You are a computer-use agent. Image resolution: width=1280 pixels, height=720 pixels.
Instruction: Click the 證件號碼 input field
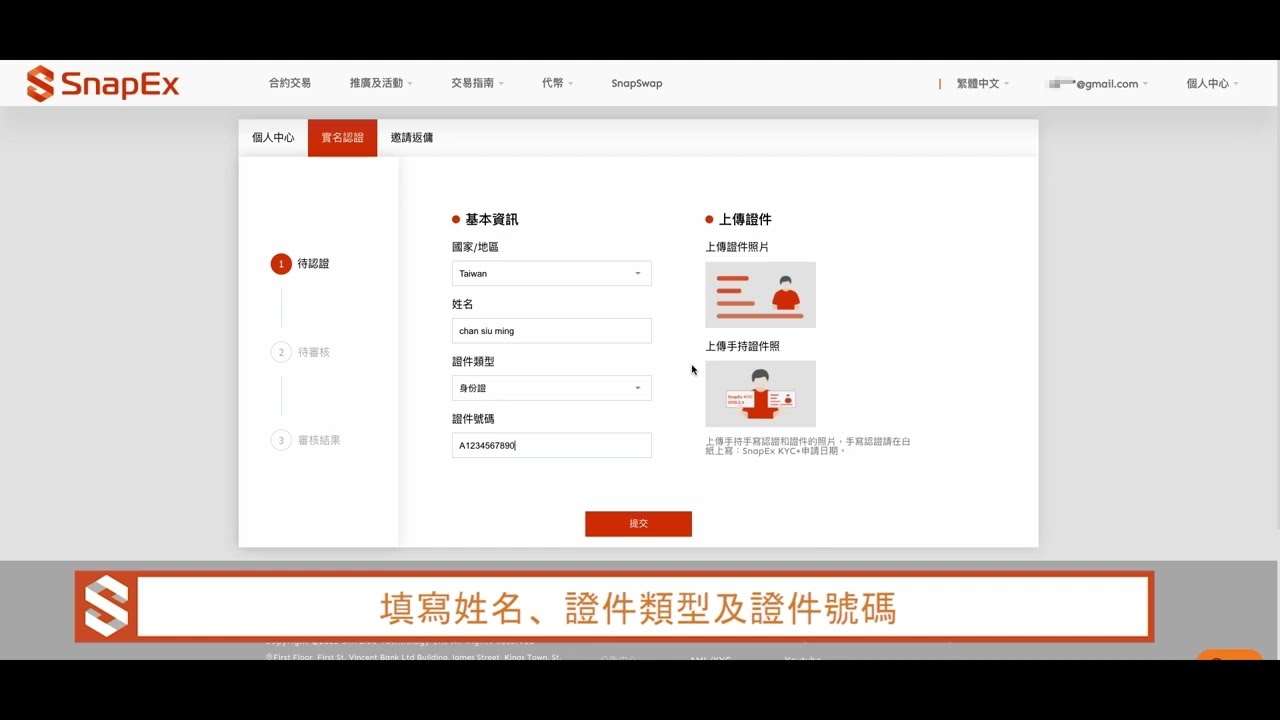552,445
